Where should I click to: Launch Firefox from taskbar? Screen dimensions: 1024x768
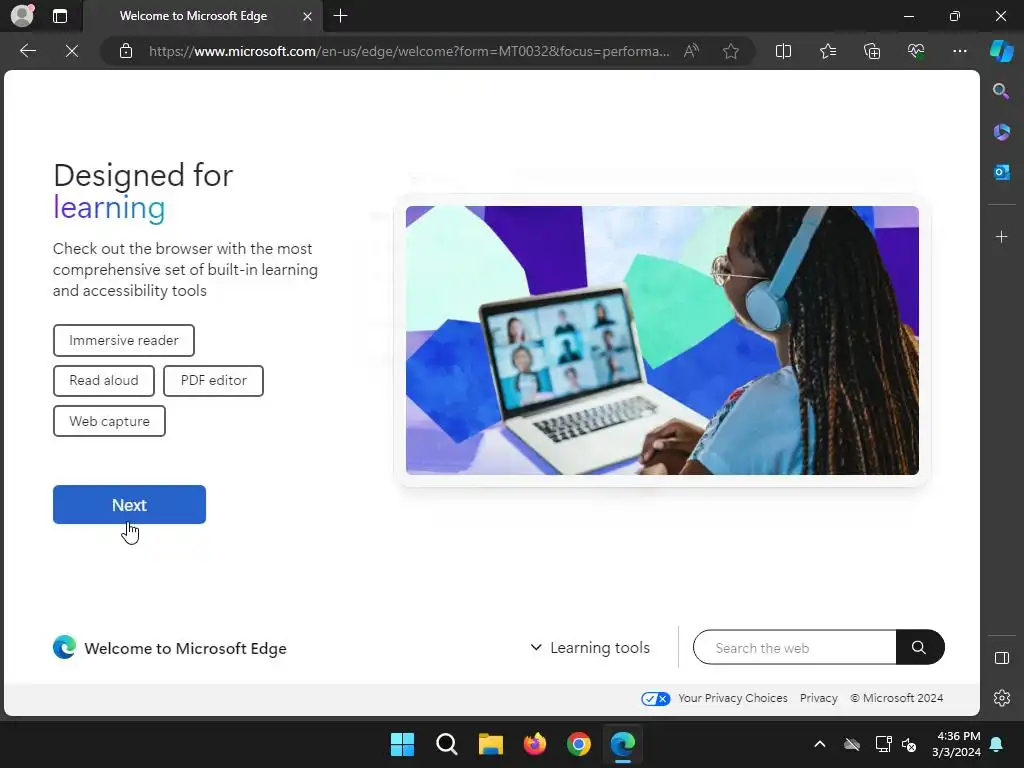coord(535,744)
